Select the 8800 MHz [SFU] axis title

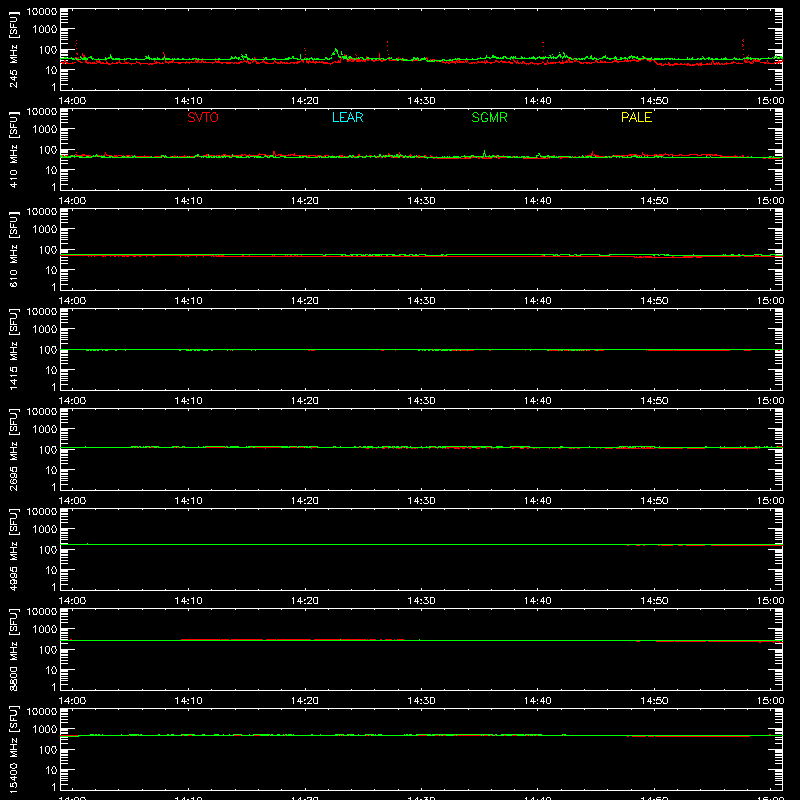[x=13, y=649]
